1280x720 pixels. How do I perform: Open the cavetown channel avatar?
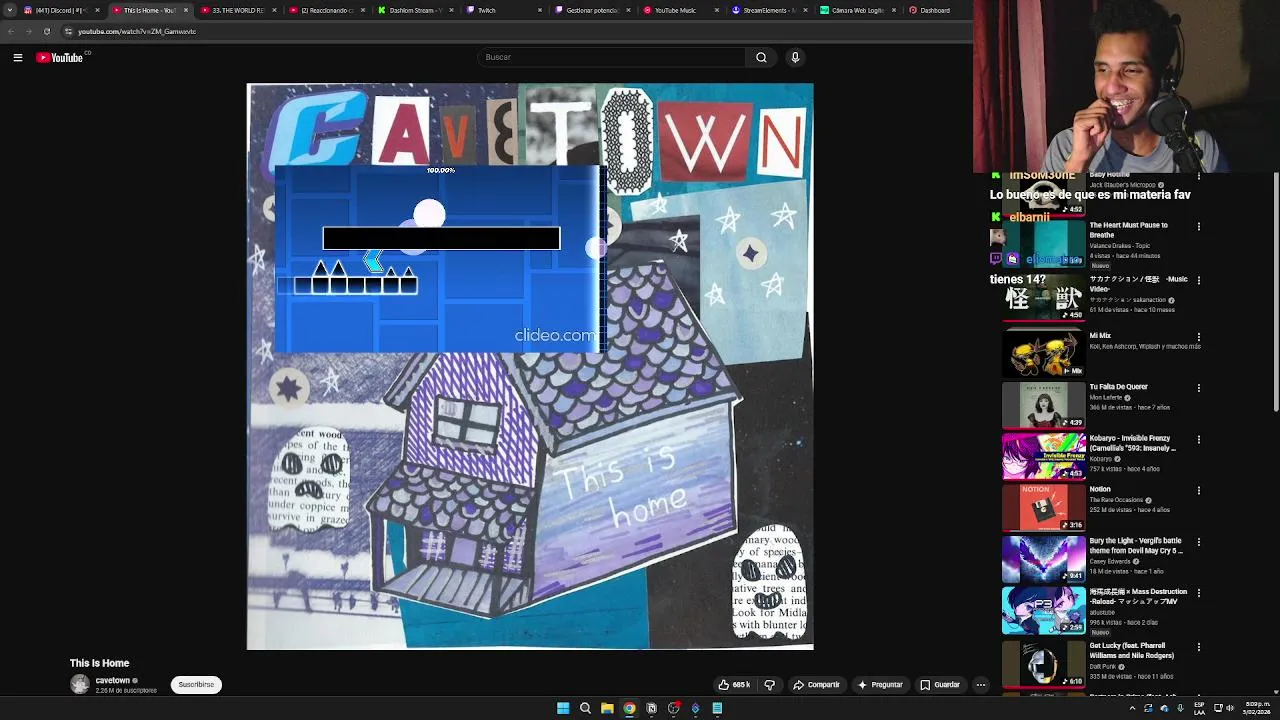pyautogui.click(x=80, y=685)
